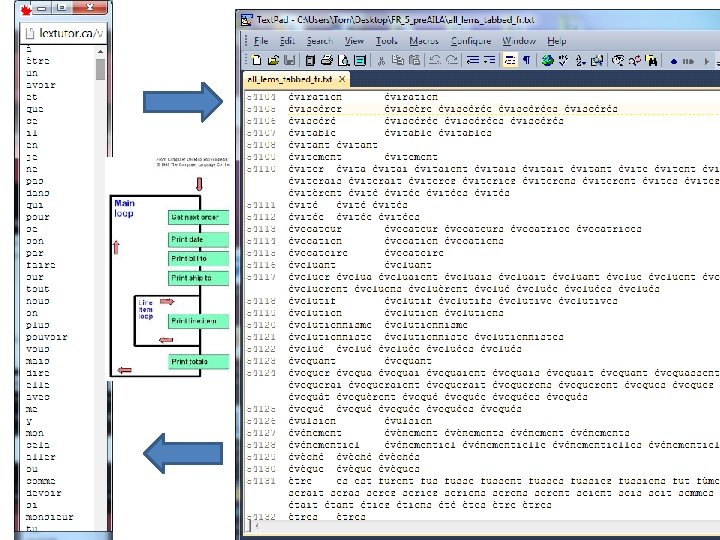Click the page icon beside the lextutor.ca address
Image resolution: width=720 pixels, height=540 pixels.
[30, 33]
